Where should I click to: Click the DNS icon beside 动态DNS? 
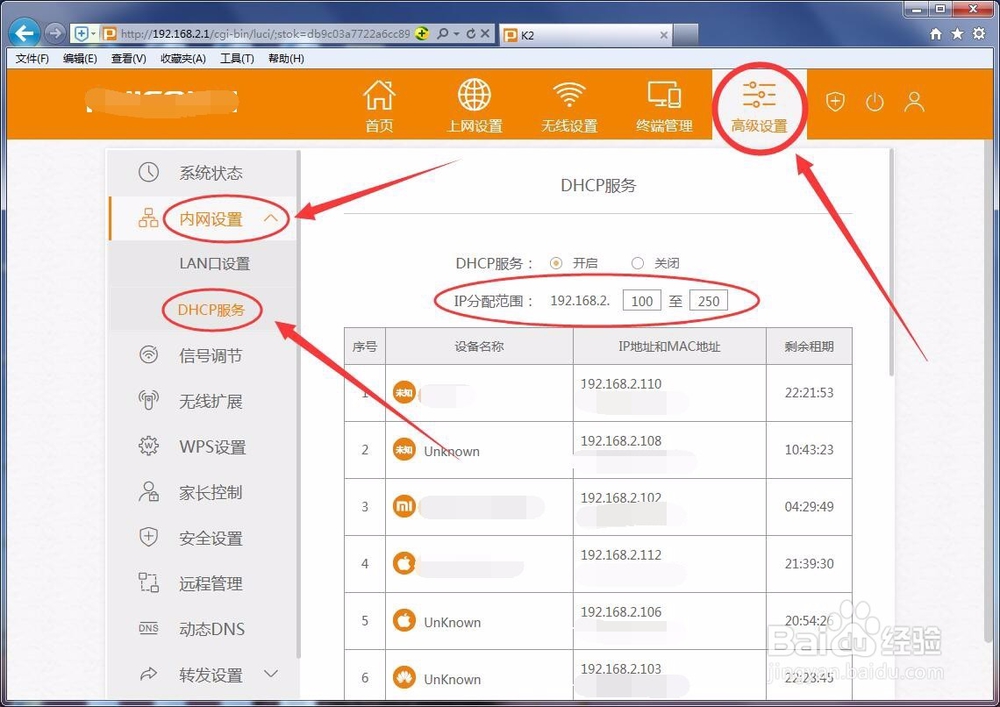[x=147, y=628]
